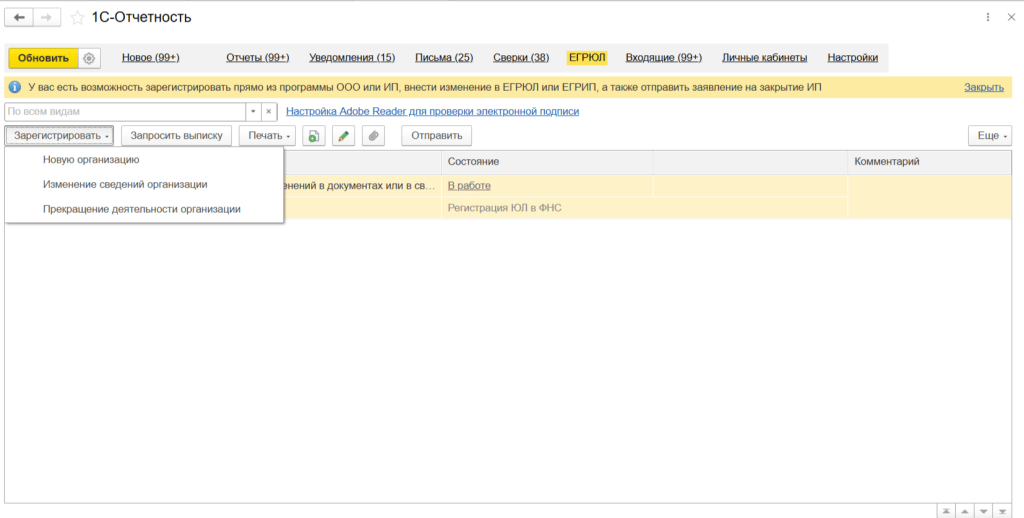The image size is (1024, 518).
Task: Open Adobe Reader signature setup link
Action: [x=432, y=111]
